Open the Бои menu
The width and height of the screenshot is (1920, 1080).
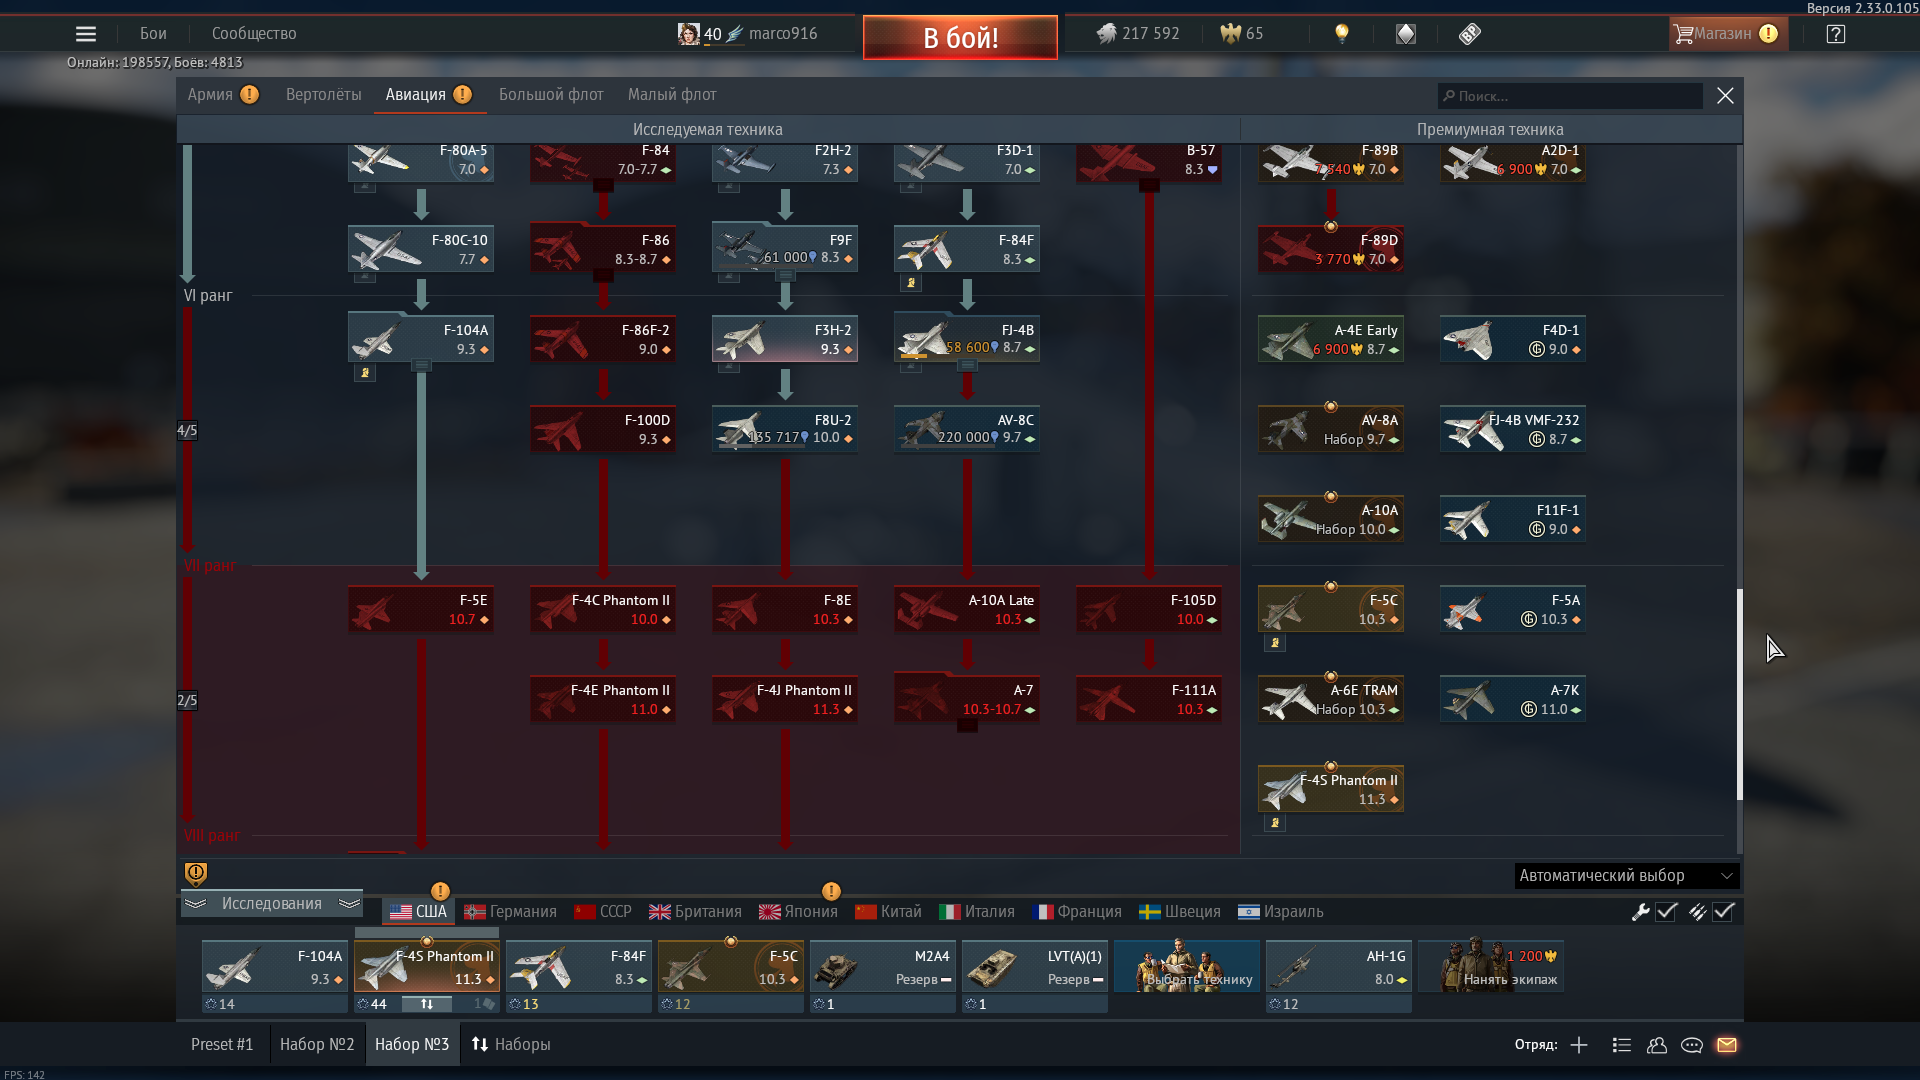point(153,34)
